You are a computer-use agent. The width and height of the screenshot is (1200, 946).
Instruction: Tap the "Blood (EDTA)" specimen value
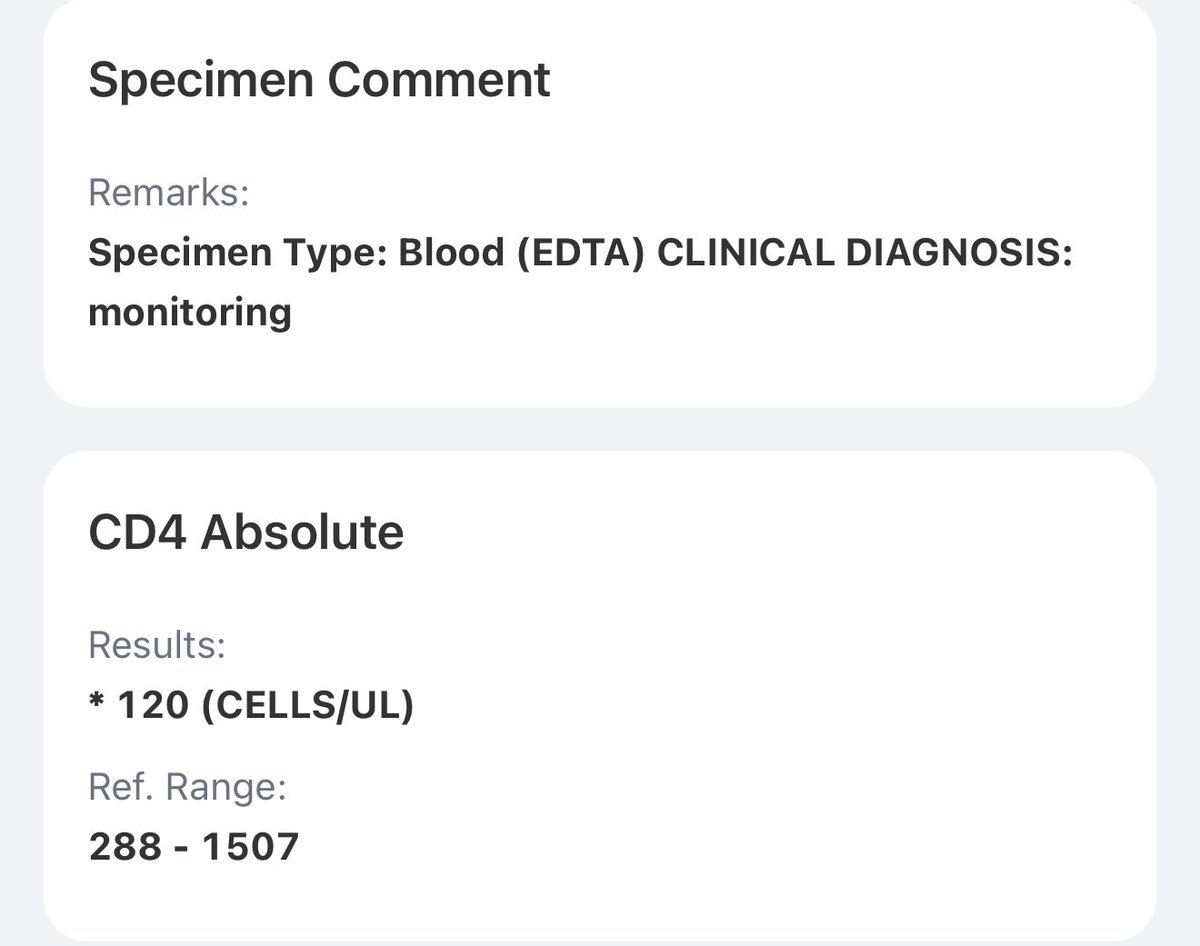point(520,253)
